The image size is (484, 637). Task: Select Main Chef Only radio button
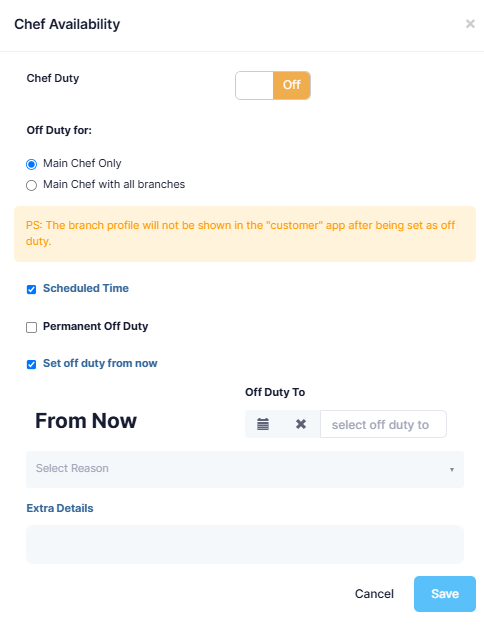[x=31, y=164]
